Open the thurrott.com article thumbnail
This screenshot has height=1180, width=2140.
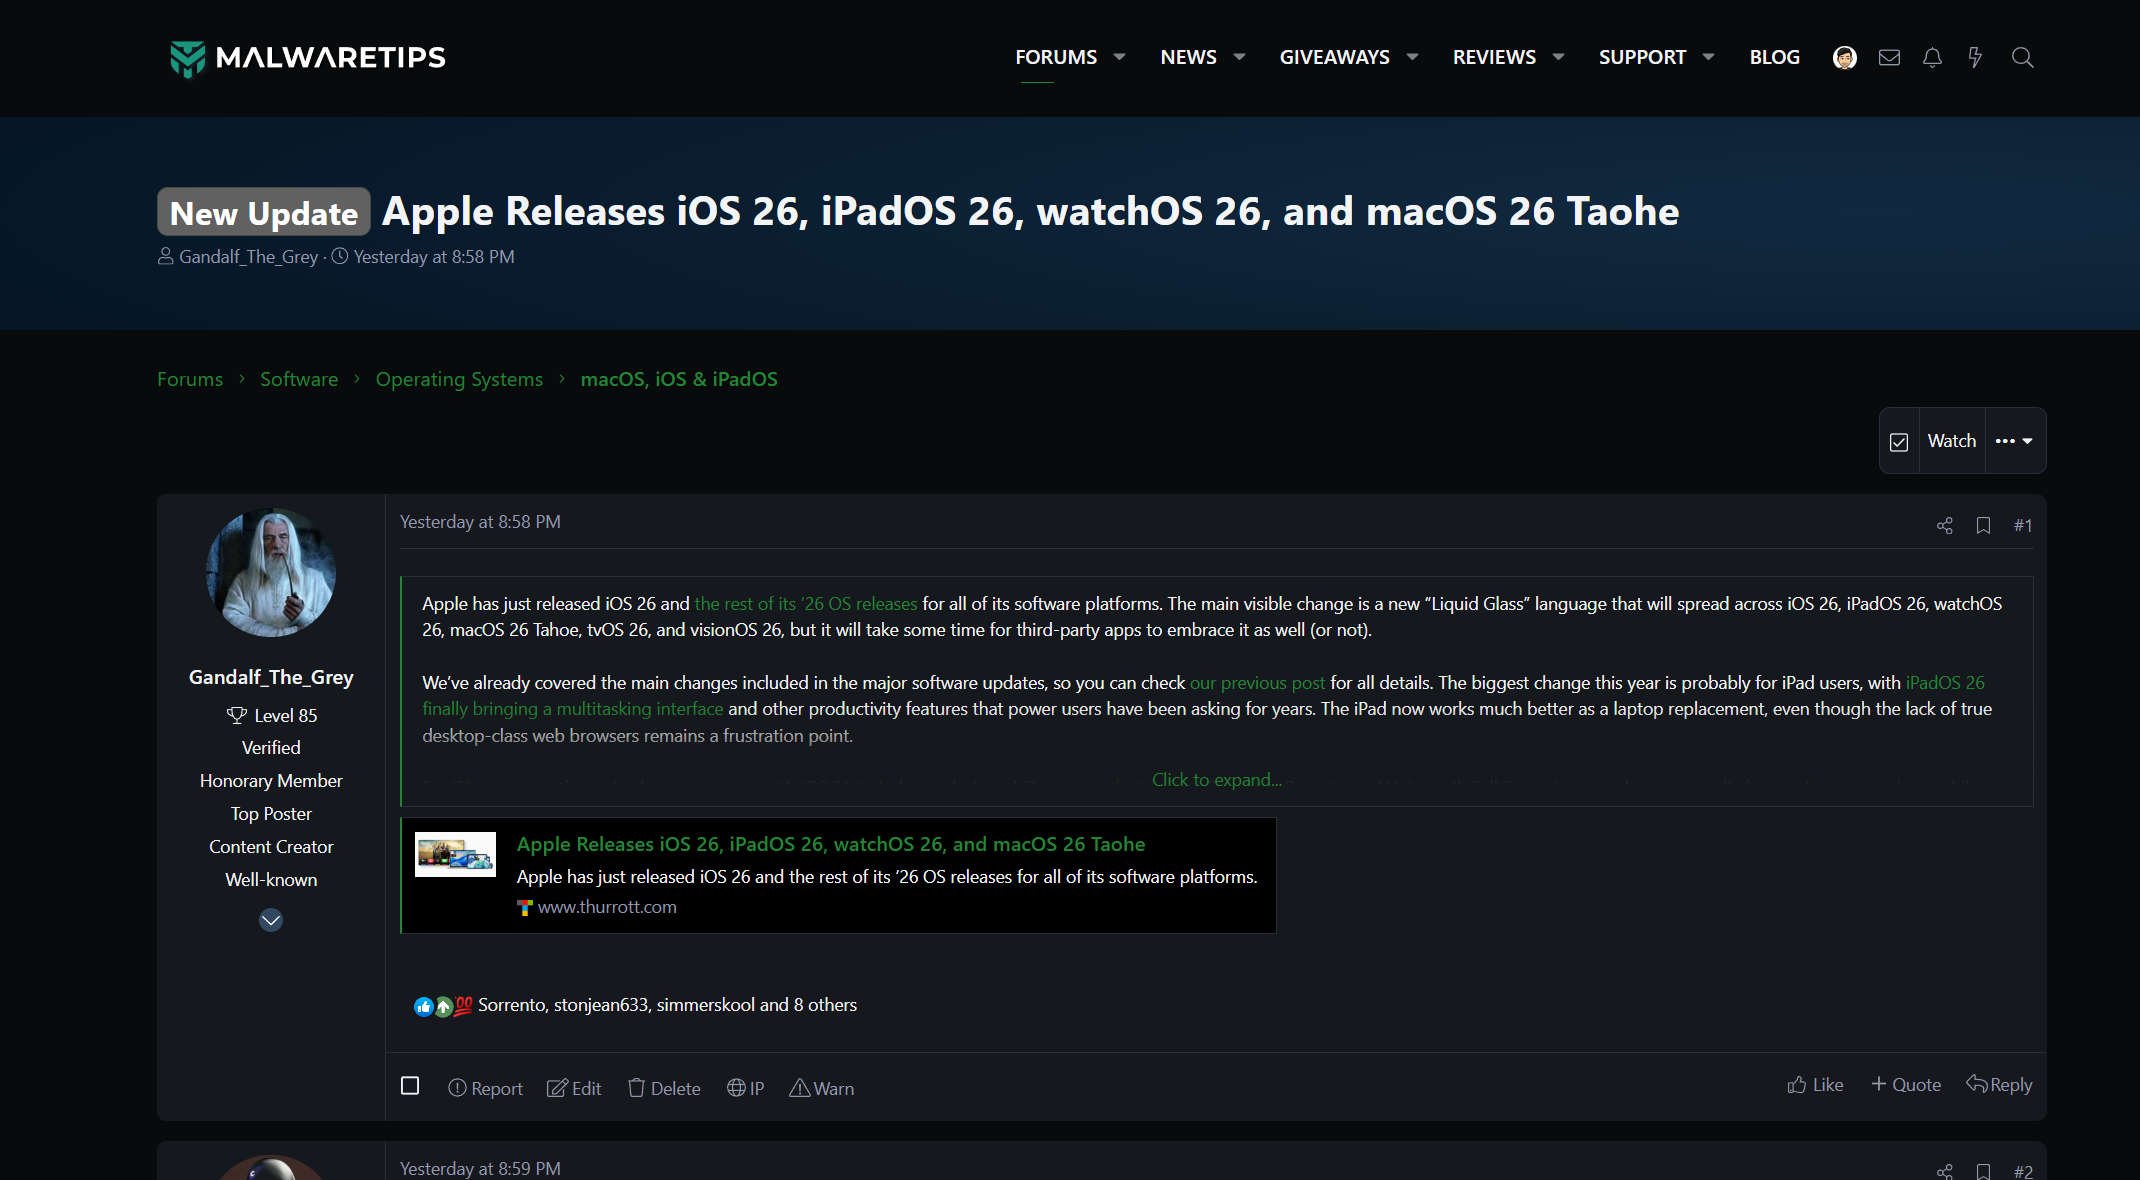(455, 854)
